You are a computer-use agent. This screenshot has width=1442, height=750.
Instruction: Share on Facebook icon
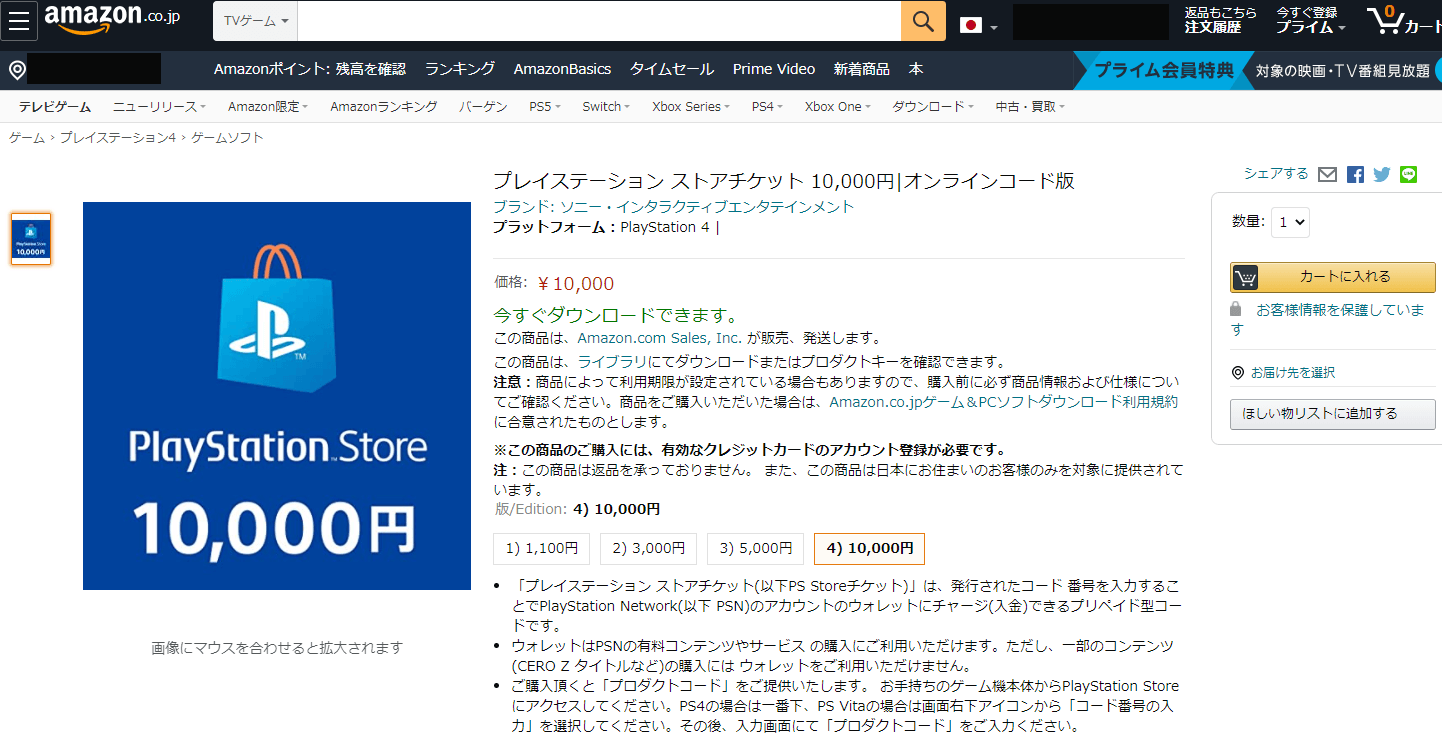tap(1355, 174)
